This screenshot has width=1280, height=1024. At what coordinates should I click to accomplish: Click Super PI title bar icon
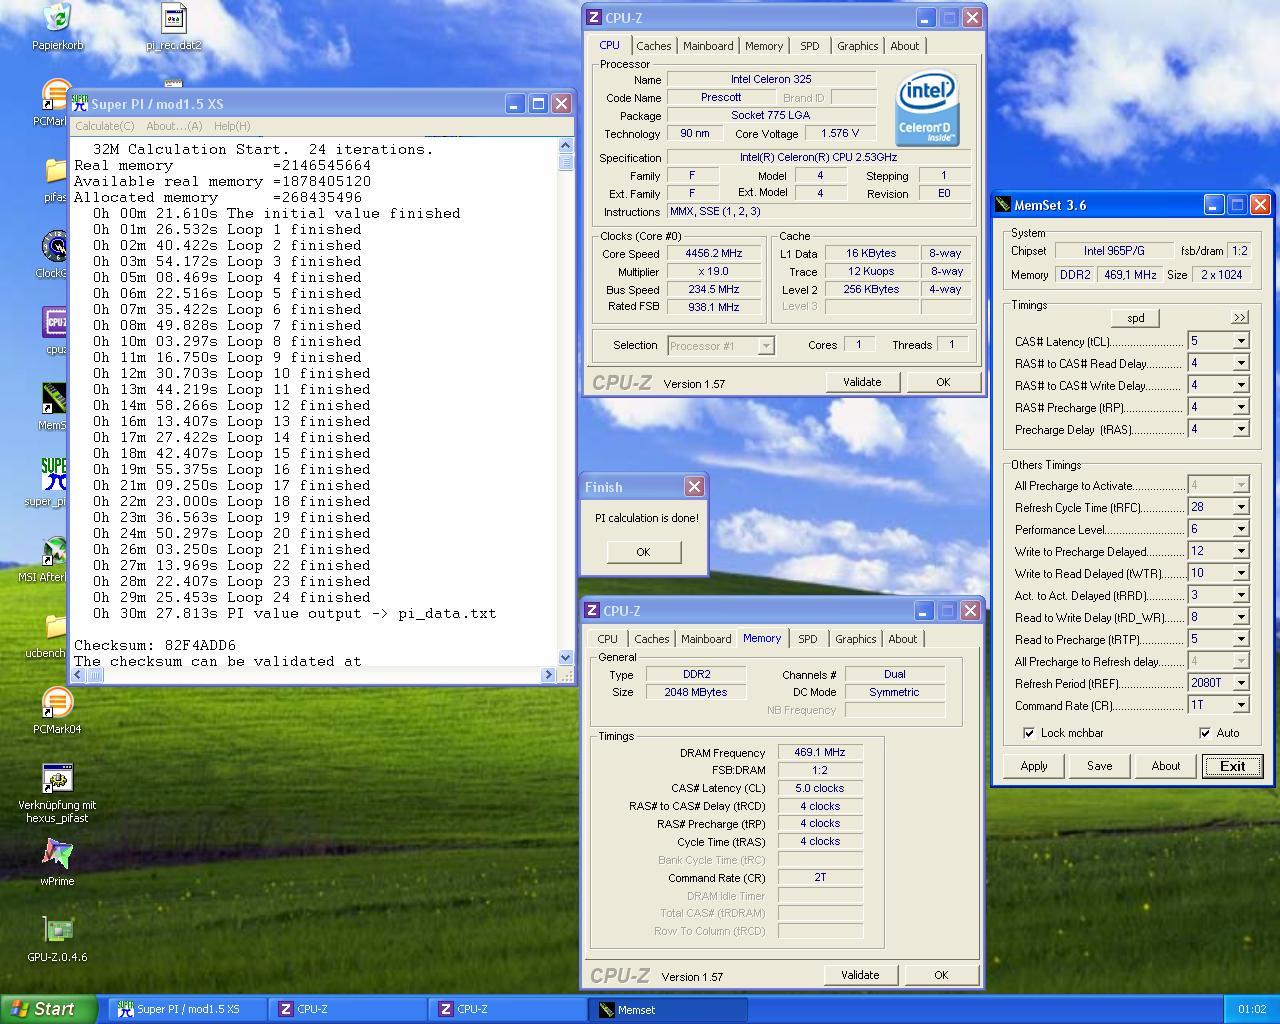80,103
